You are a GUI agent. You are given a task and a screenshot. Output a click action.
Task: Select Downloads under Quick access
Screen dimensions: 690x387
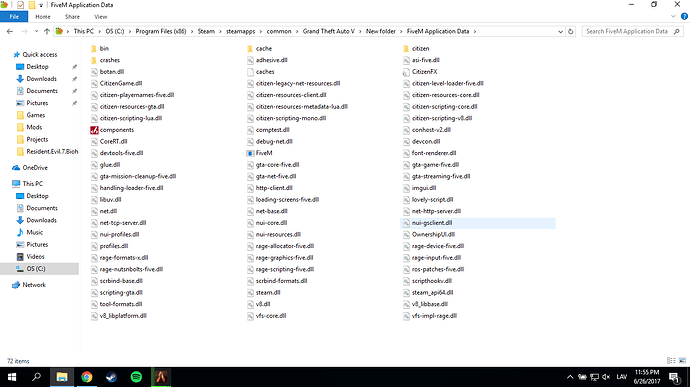point(41,79)
